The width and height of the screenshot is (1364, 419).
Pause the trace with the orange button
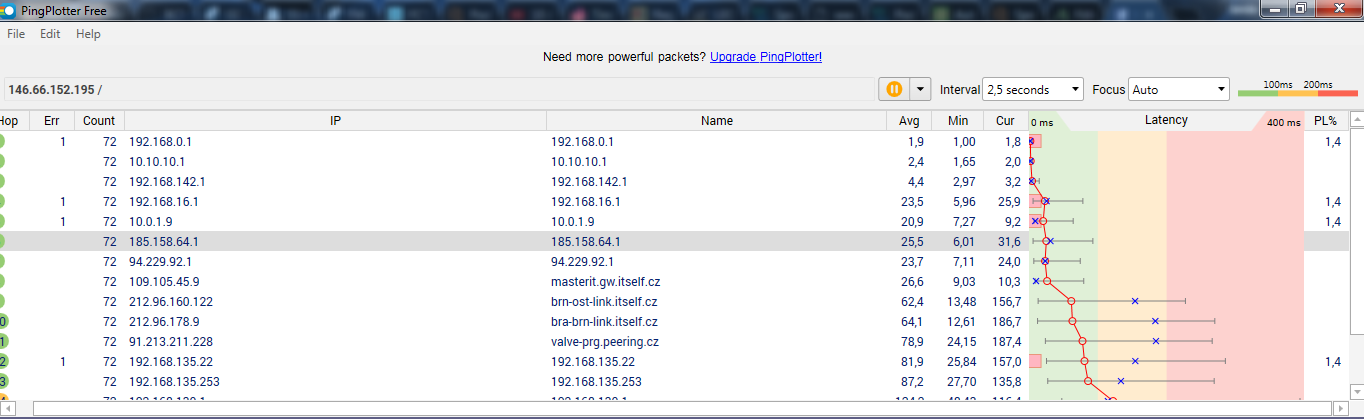coord(894,89)
